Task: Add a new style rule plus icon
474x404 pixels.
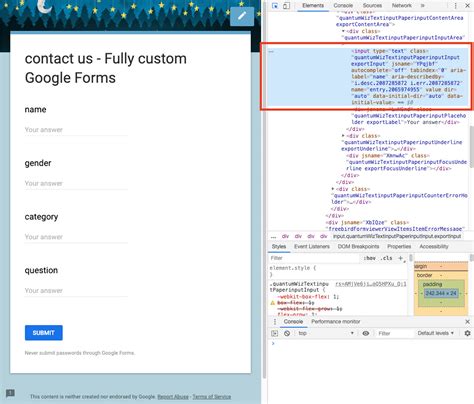Action: pos(401,258)
